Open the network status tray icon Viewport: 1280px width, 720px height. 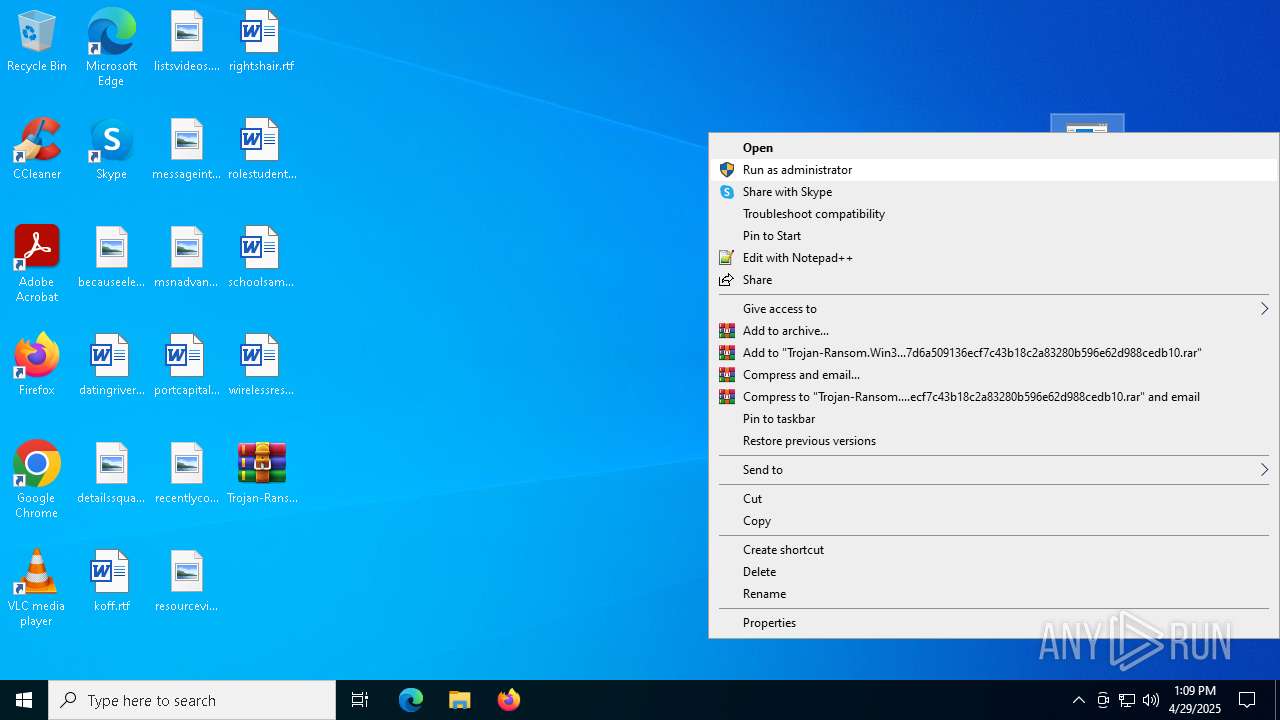click(1127, 700)
